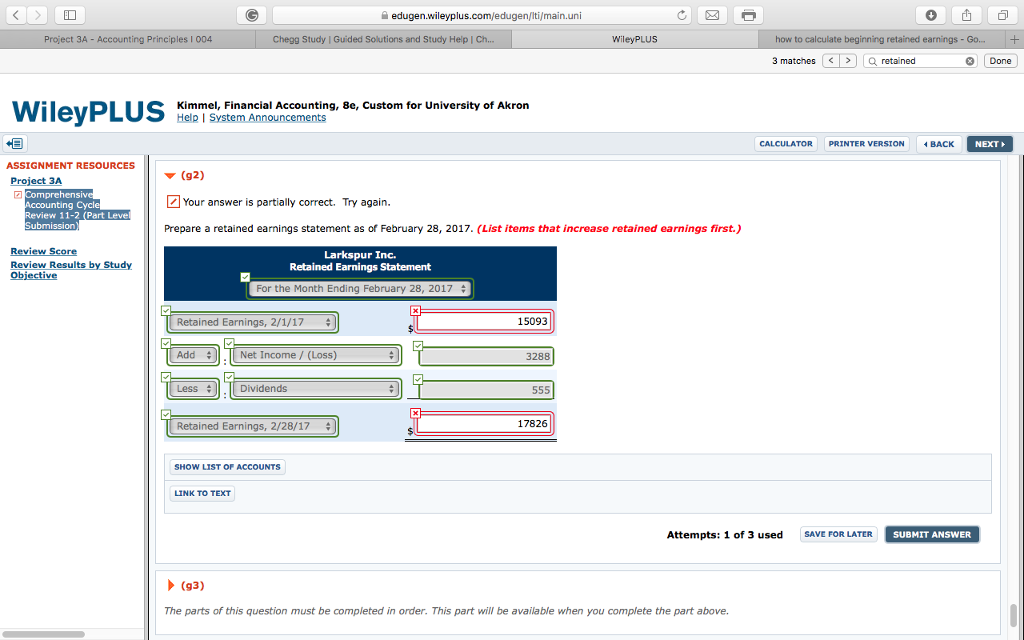Open the Retained Earnings, 2/28/17 dropdown
Viewport: 1024px width, 640px height.
click(x=253, y=426)
